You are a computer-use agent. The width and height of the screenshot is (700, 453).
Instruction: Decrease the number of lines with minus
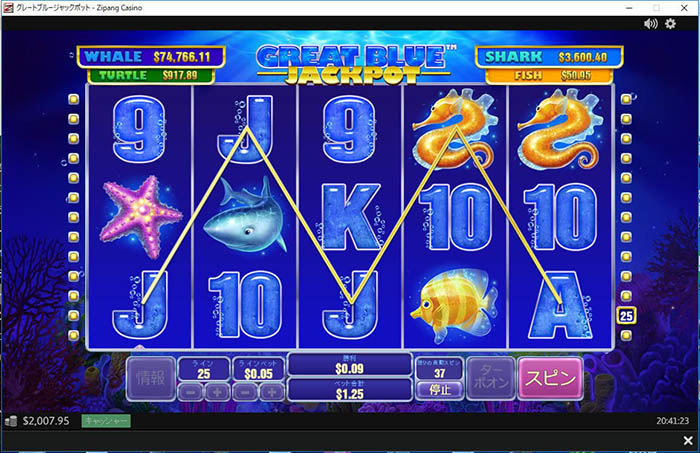coord(191,392)
